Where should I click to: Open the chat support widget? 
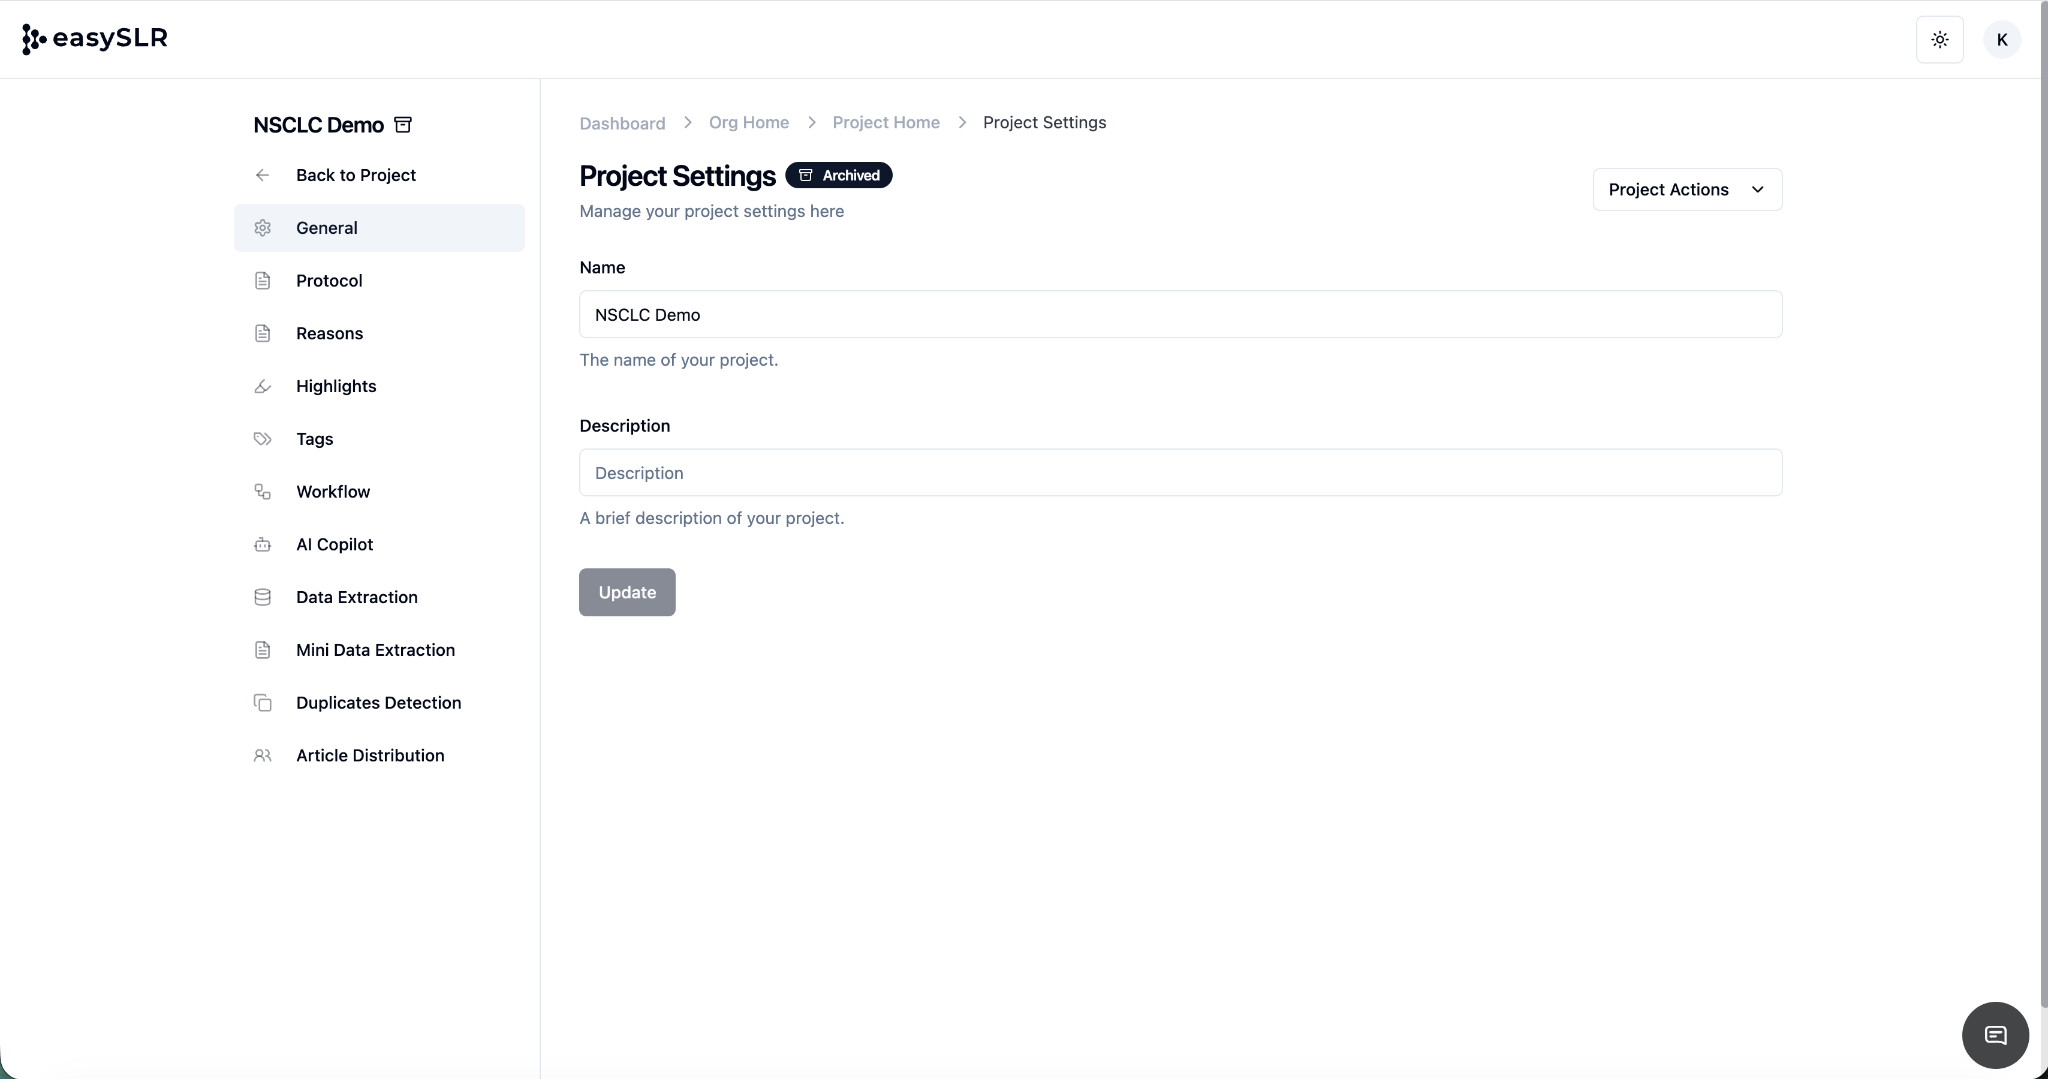click(1995, 1035)
